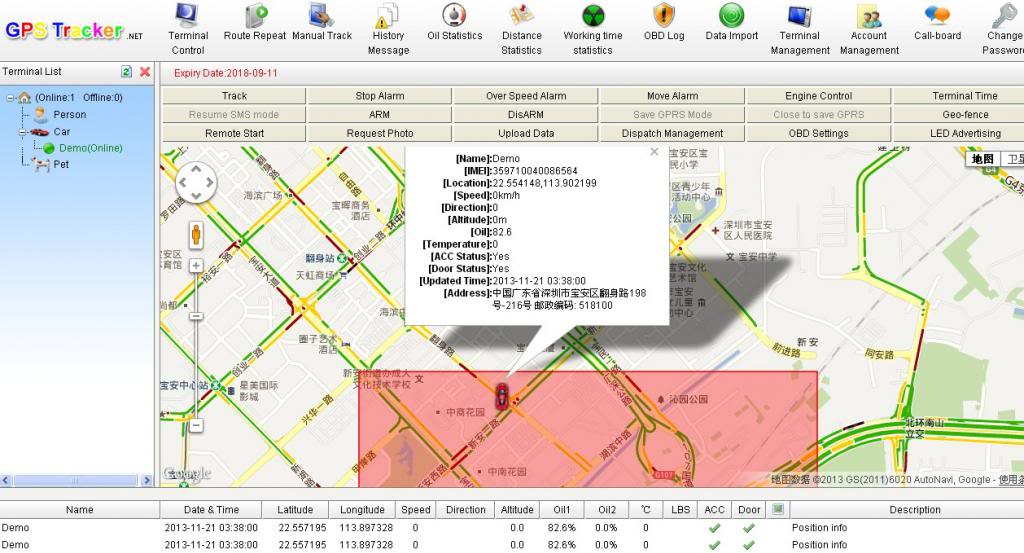This screenshot has width=1024, height=553.
Task: Click the Geo-fence command button
Action: [x=964, y=114]
